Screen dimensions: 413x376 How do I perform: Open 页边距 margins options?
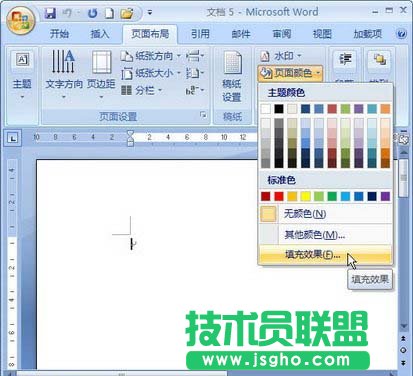101,75
